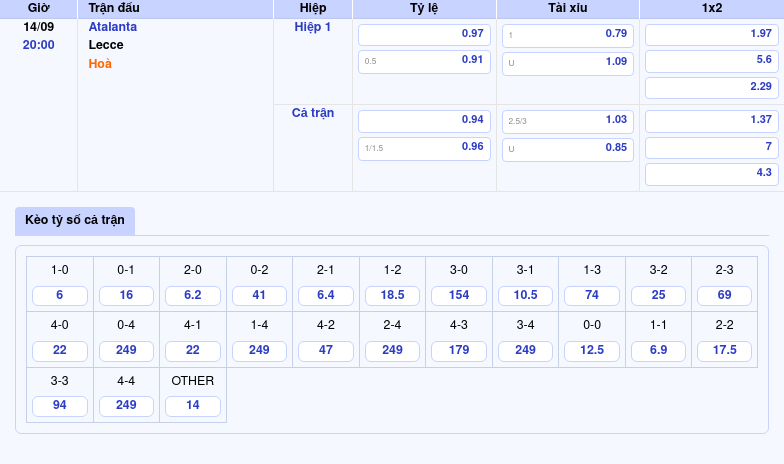Pick full match 1x2 draw odds 4.3
This screenshot has width=784, height=464.
[x=712, y=174]
